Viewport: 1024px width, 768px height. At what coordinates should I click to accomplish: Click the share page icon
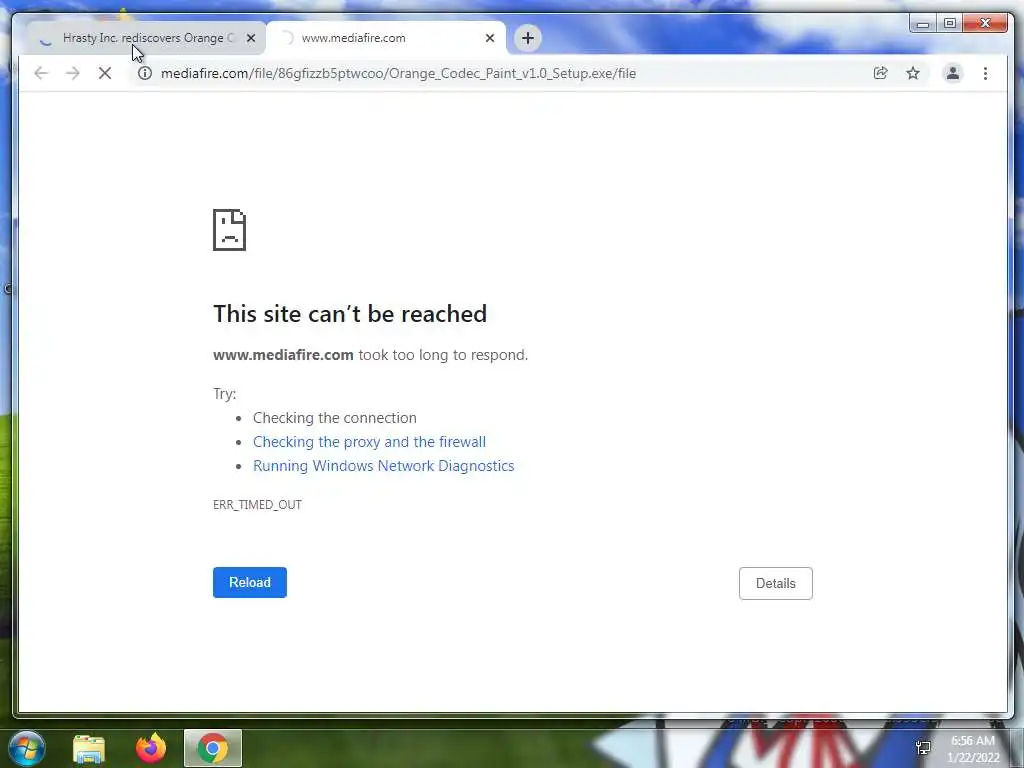tap(880, 73)
